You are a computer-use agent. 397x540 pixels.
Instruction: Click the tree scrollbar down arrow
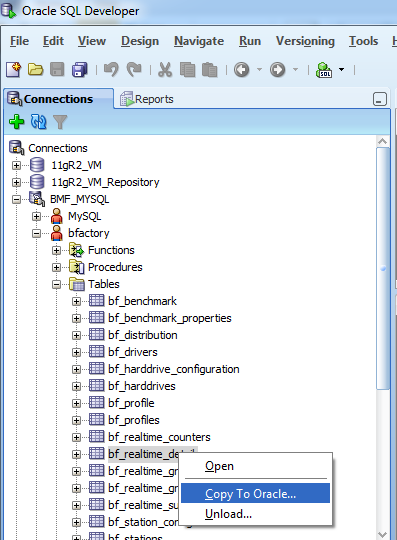(383, 535)
